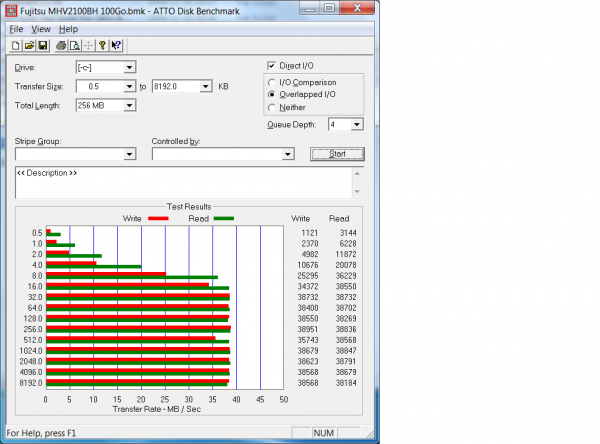Minimize the ATTO Disk Benchmark window
This screenshot has height=444, width=600.
pos(310,8)
